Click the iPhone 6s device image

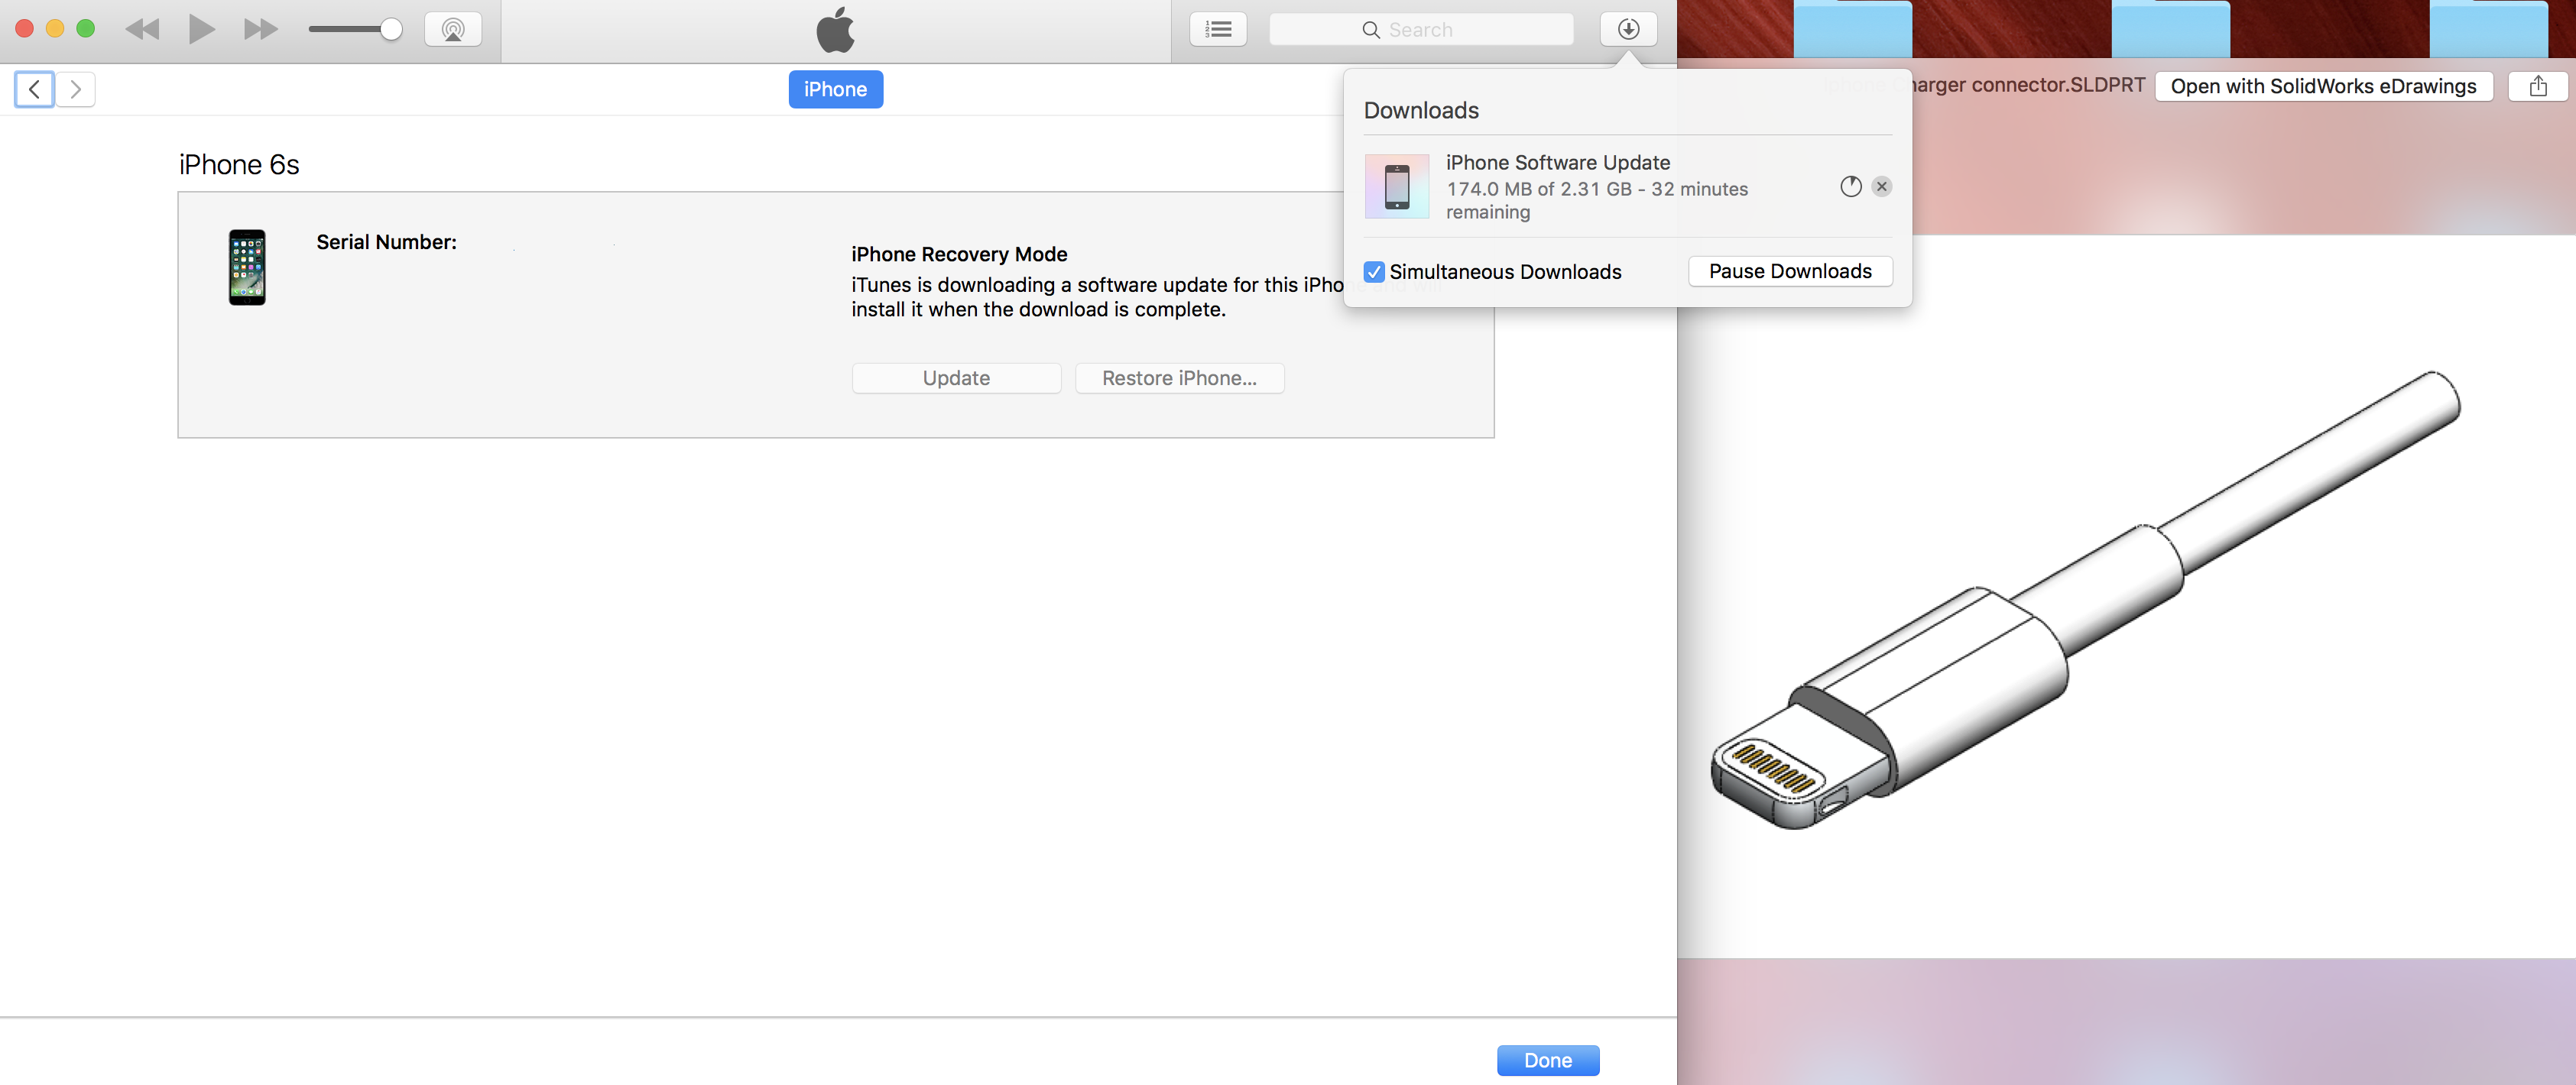pos(247,267)
